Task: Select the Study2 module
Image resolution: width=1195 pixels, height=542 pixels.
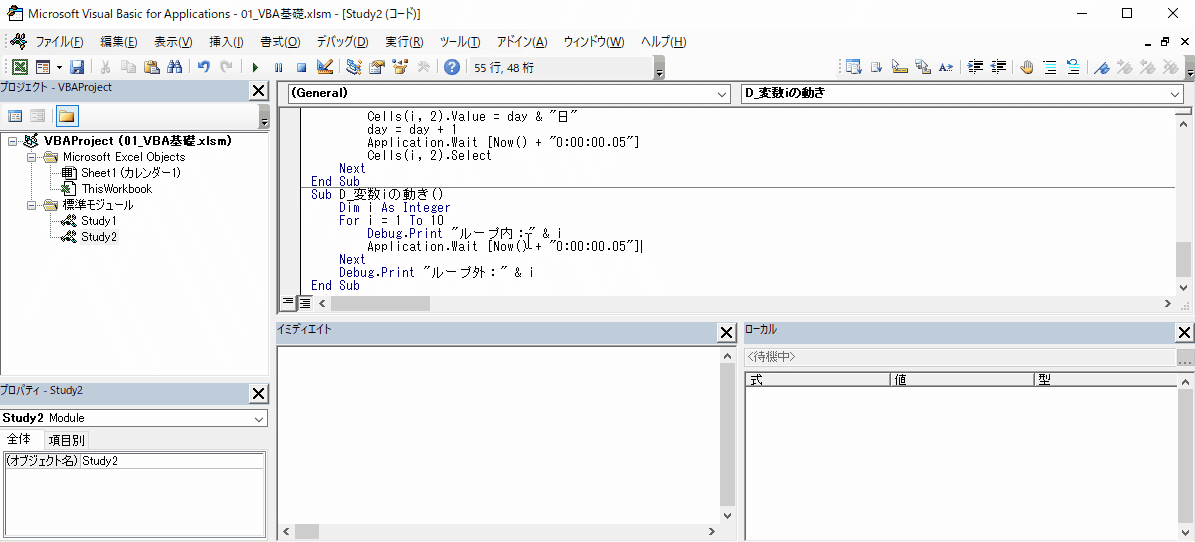Action: pyautogui.click(x=98, y=237)
